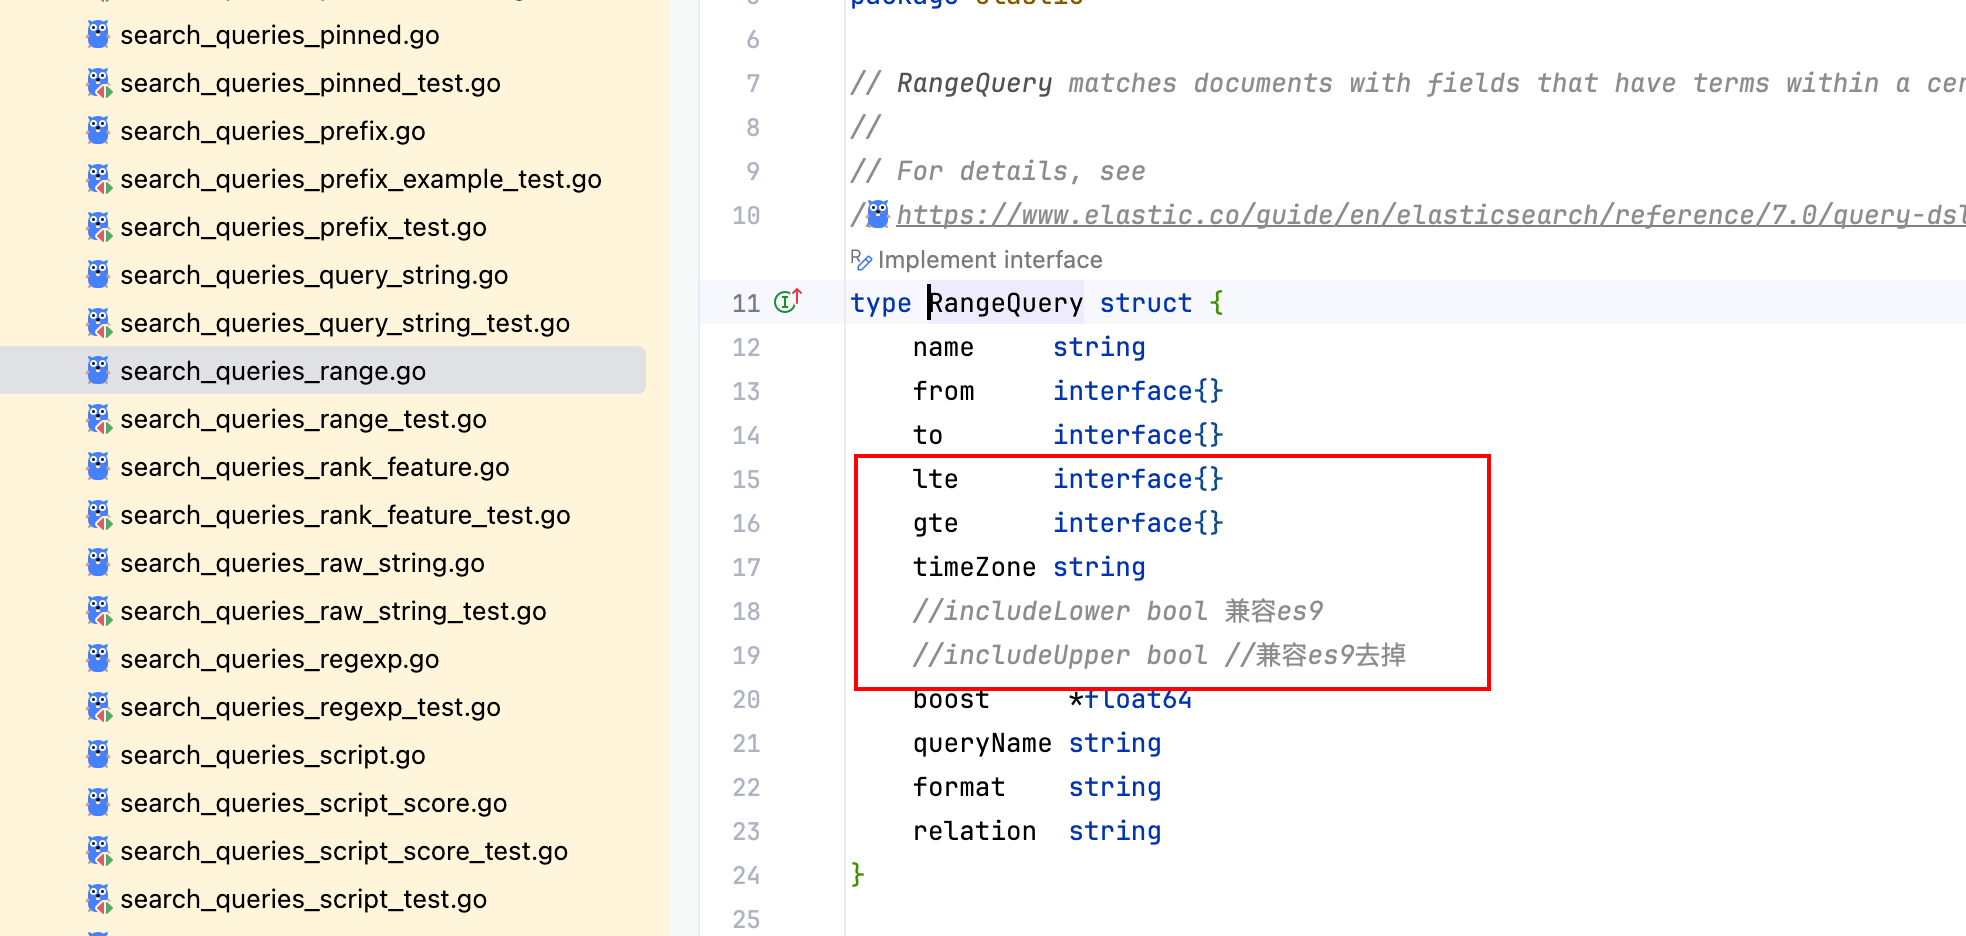Click the file icon for search_queries_raw_string.go
This screenshot has height=936, width=1966.
(98, 563)
